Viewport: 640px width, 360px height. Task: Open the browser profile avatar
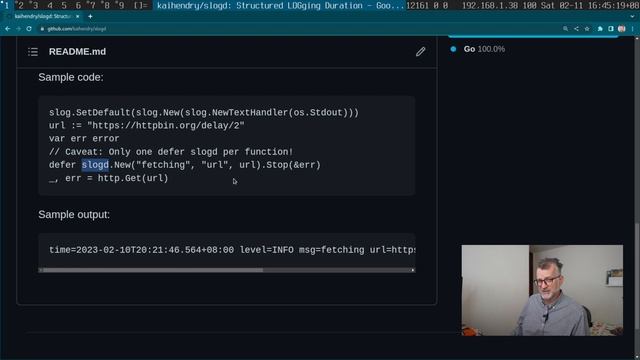(621, 29)
